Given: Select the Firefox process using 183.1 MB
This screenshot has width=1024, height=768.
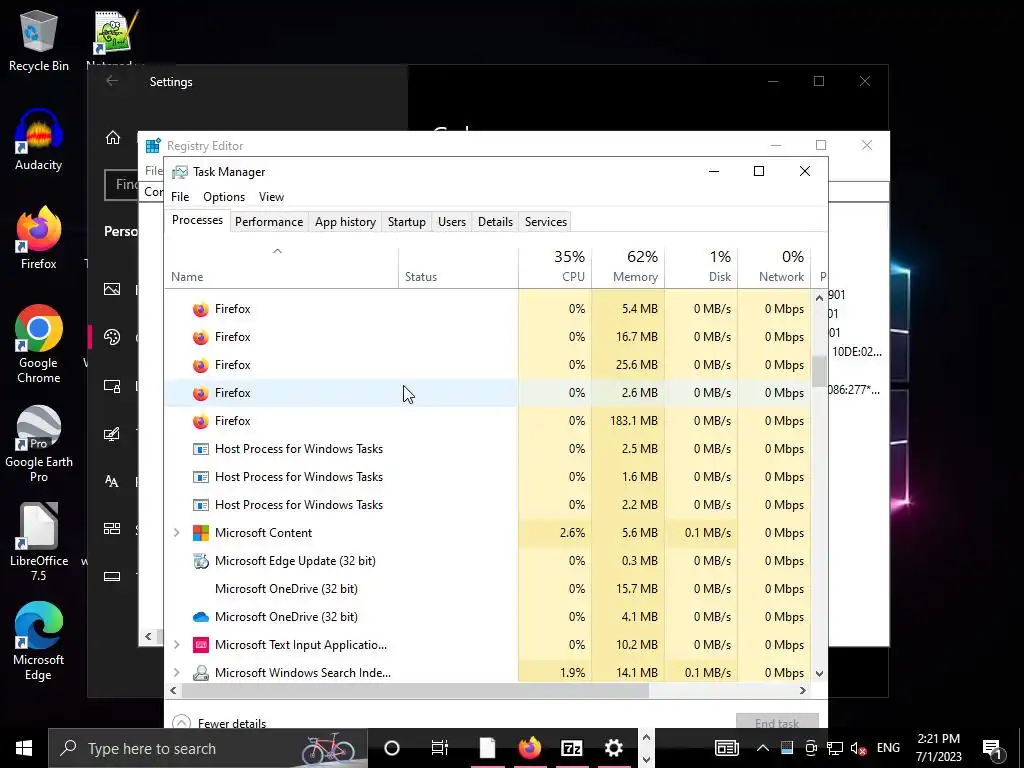Looking at the screenshot, I should (488, 421).
